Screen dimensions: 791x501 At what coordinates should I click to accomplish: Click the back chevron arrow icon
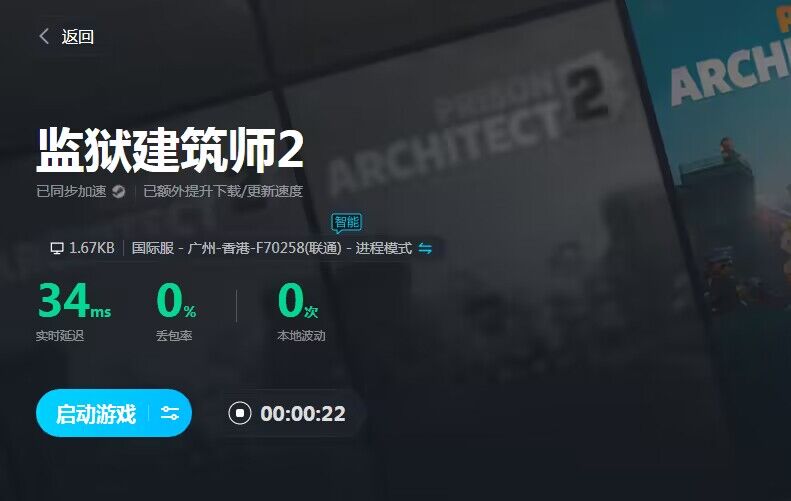(44, 36)
